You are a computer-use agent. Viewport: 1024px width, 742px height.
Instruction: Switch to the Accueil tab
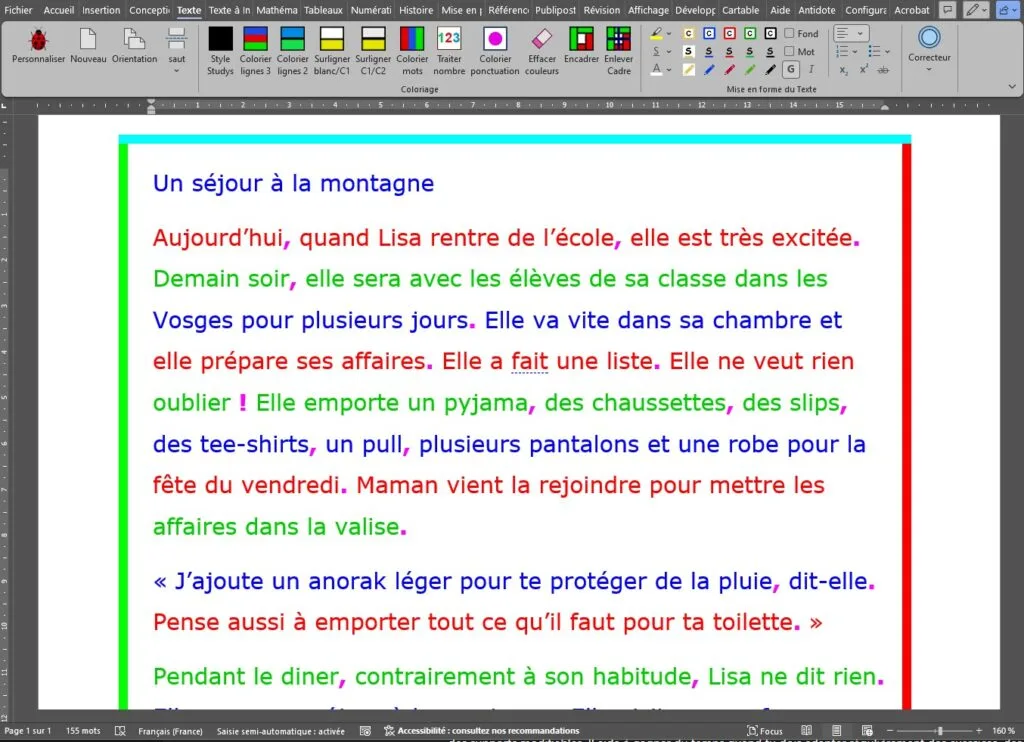[59, 10]
